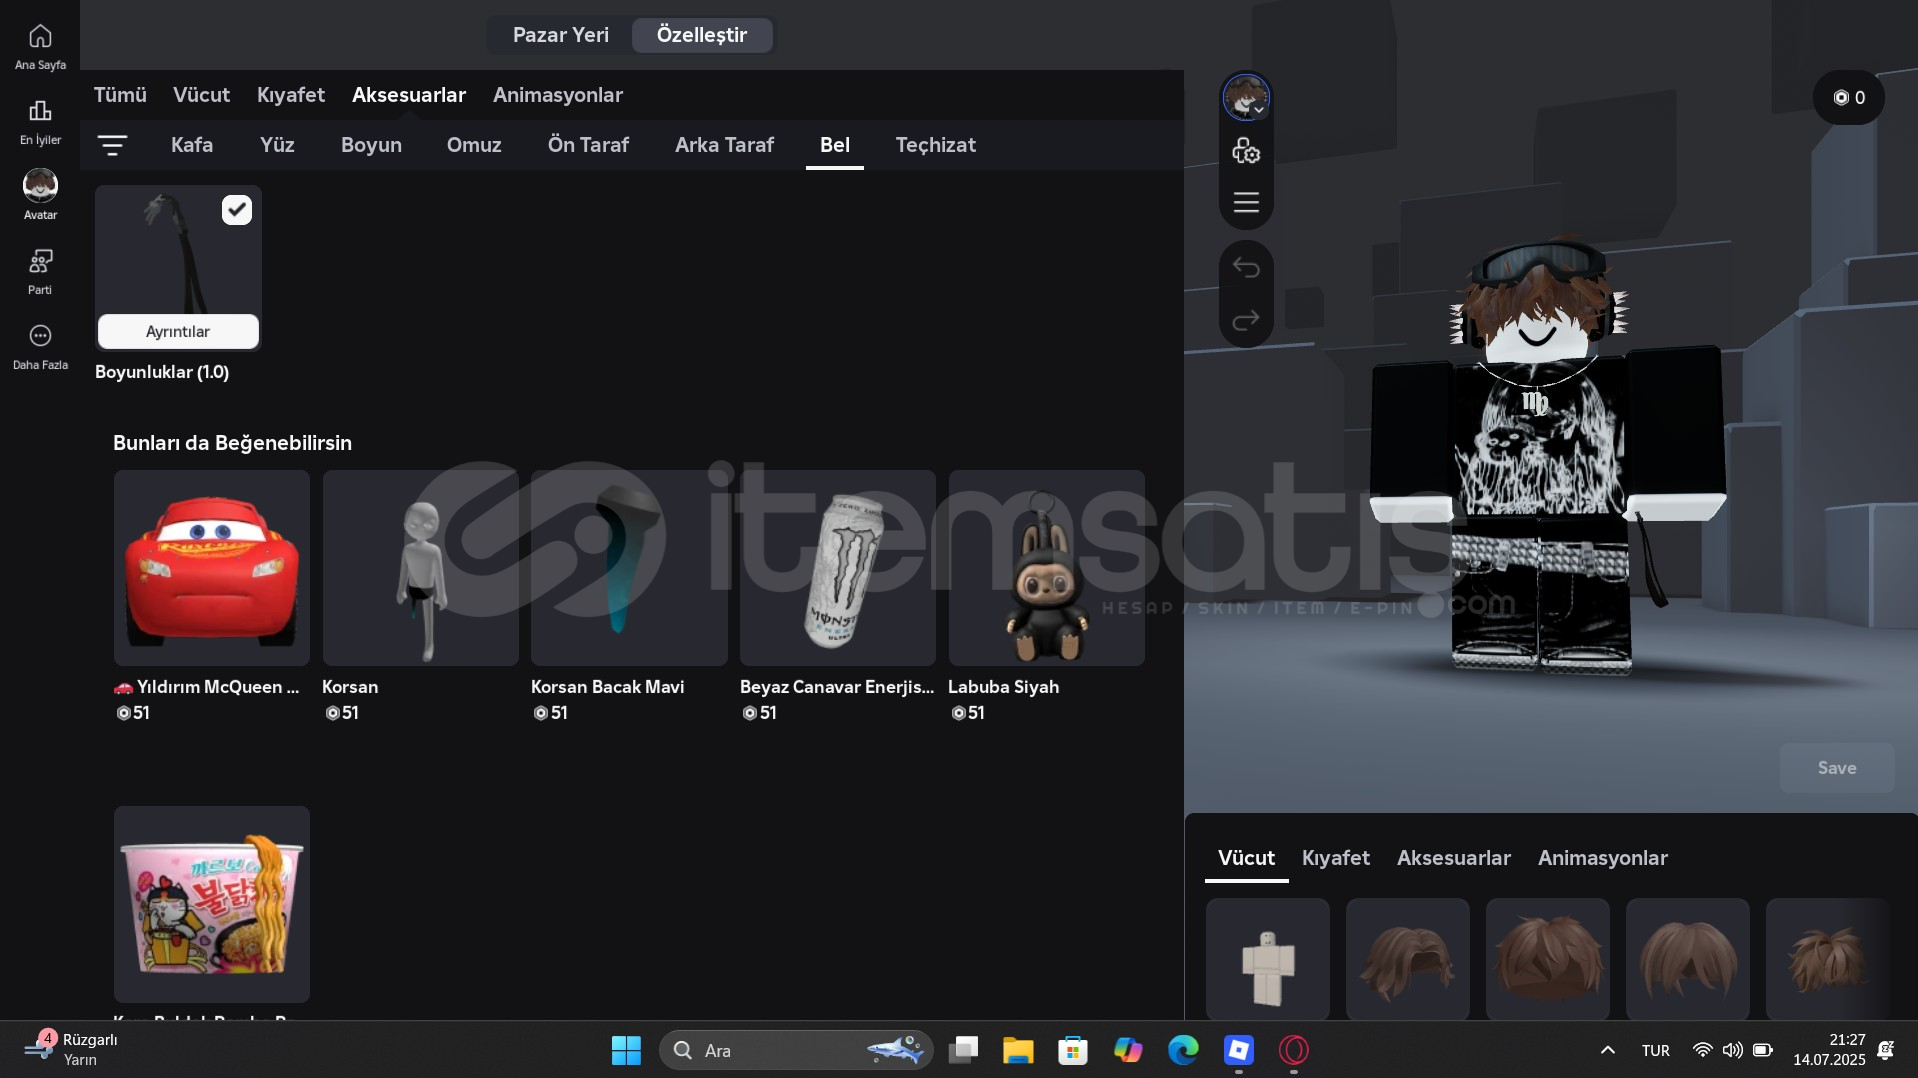
Task: Open Microsoft Edge on taskbar
Action: [1183, 1050]
